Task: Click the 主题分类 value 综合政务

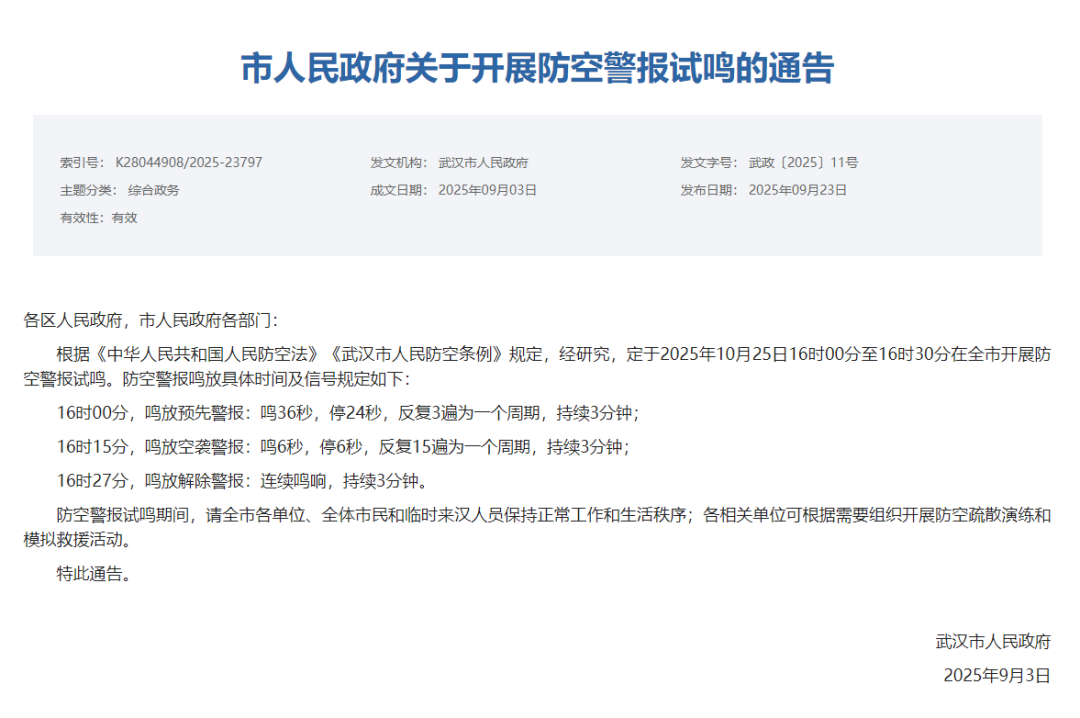Action: (153, 190)
